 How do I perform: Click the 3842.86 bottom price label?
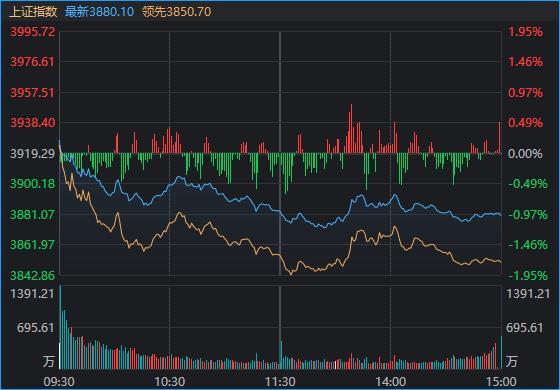click(33, 276)
